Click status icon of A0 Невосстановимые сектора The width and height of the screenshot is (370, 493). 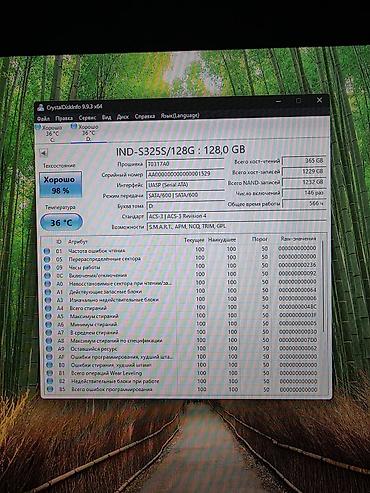point(48,284)
